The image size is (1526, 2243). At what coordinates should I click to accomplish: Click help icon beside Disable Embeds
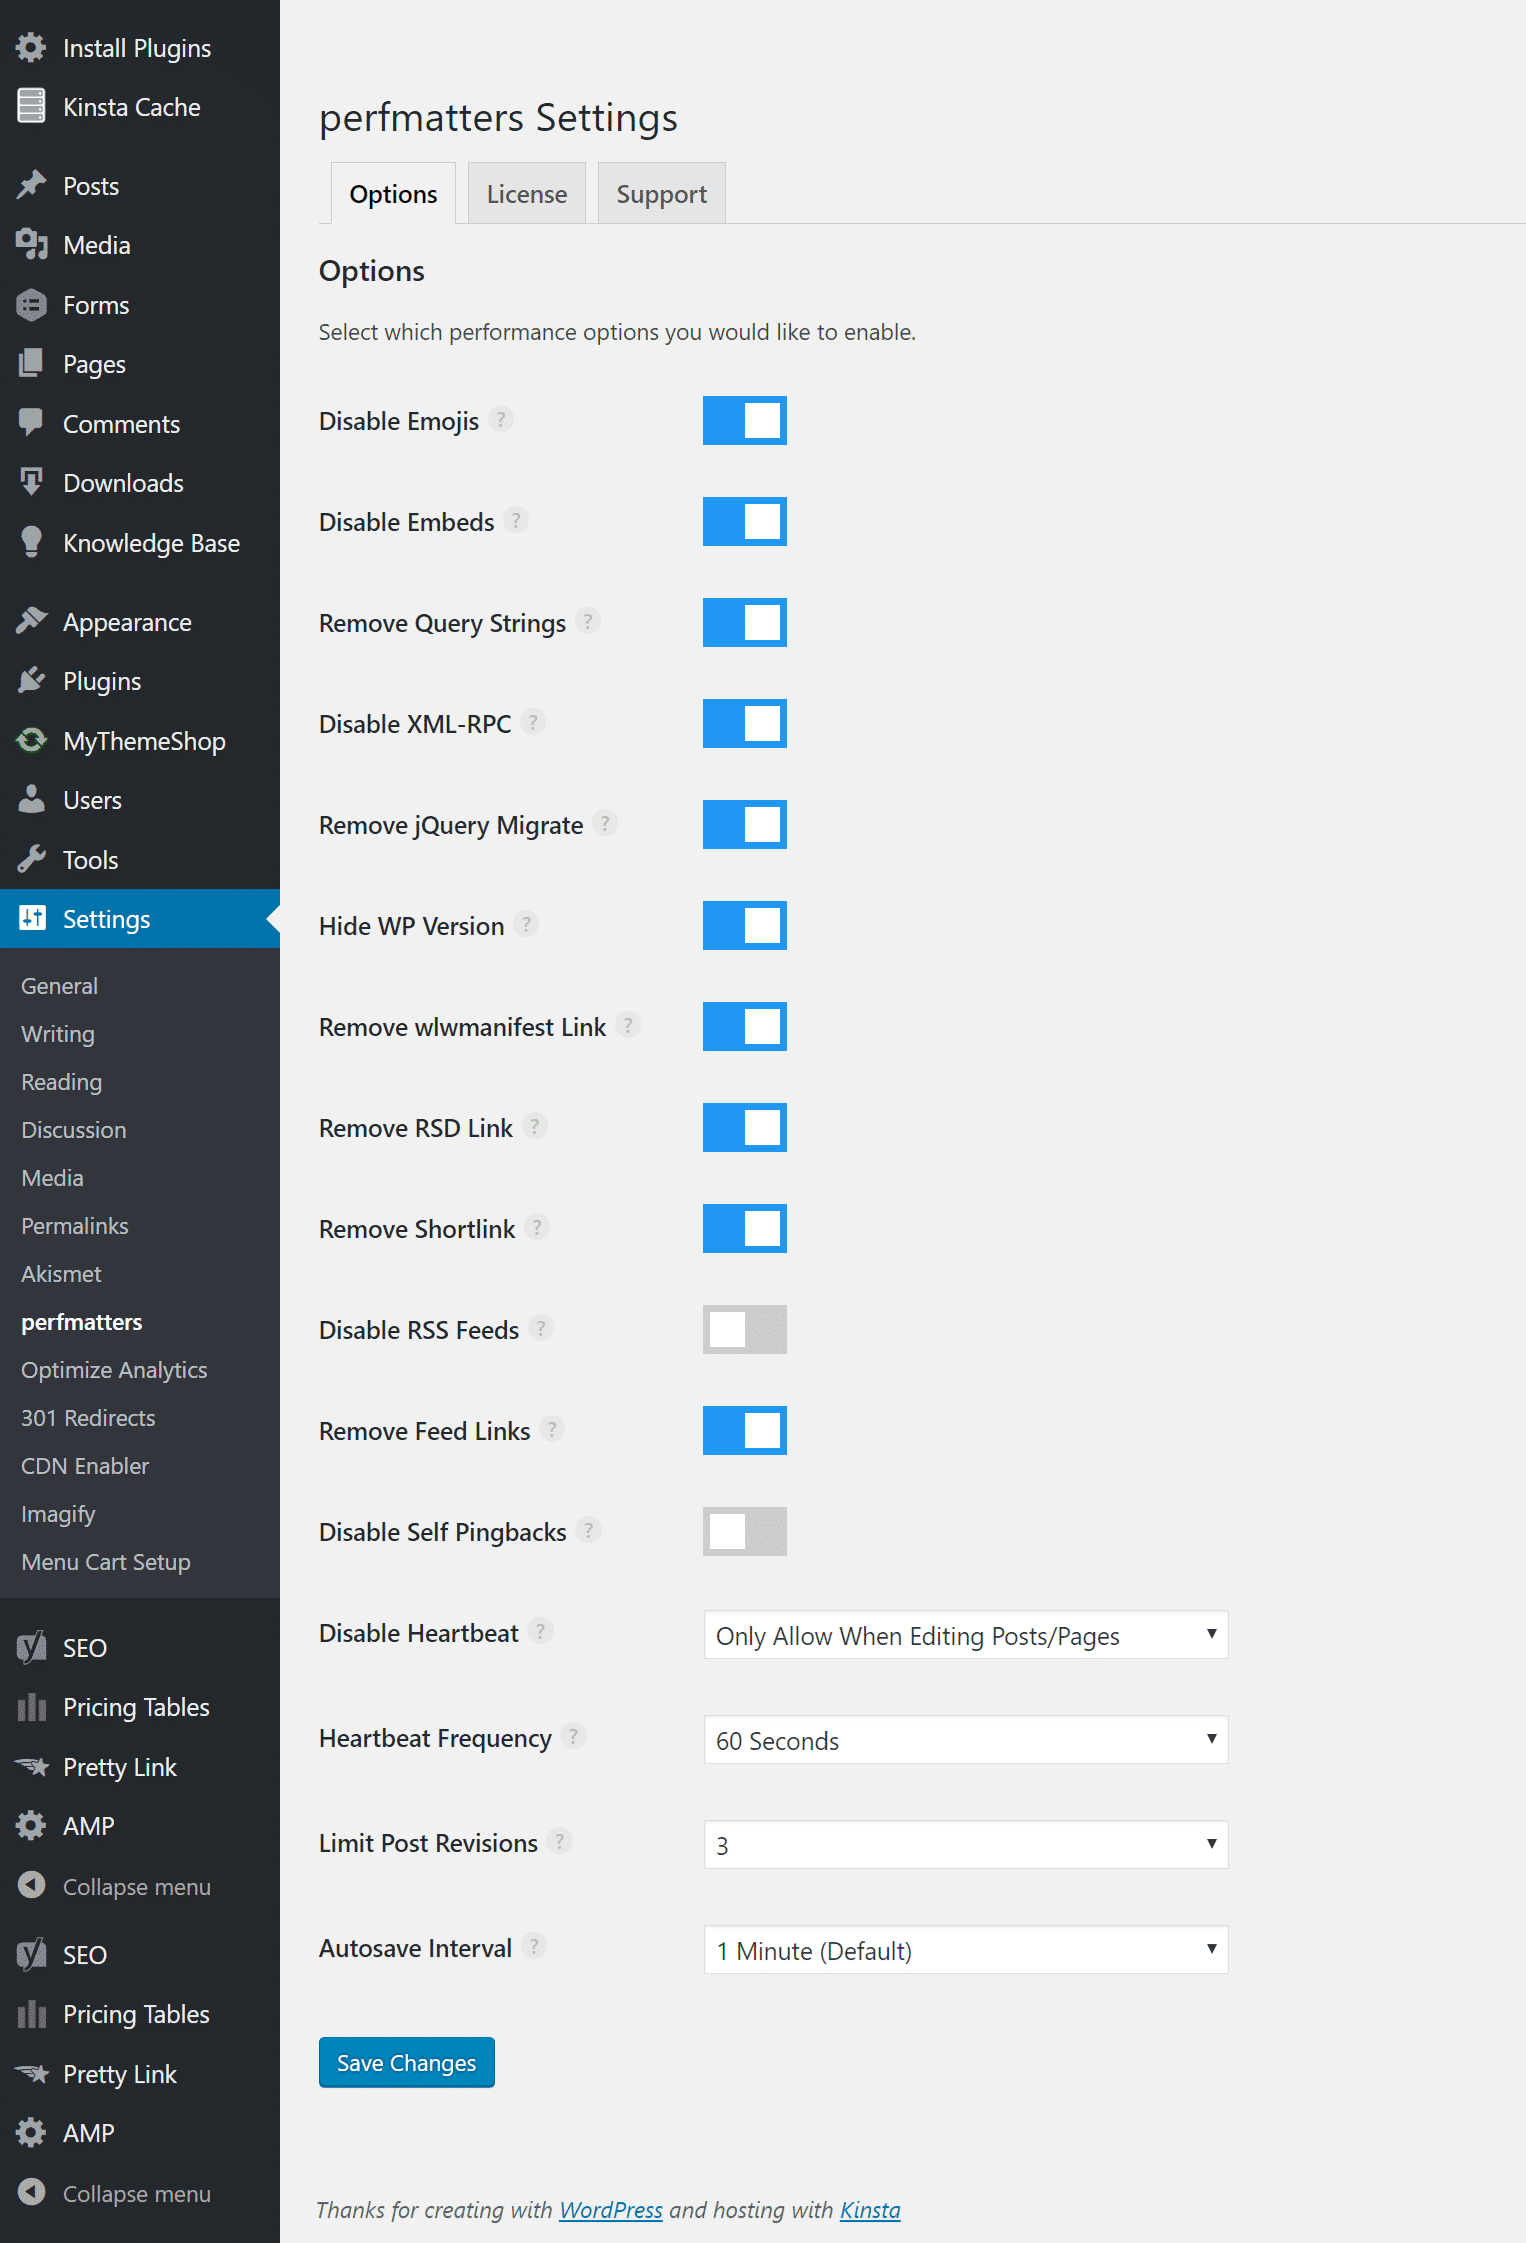(516, 520)
